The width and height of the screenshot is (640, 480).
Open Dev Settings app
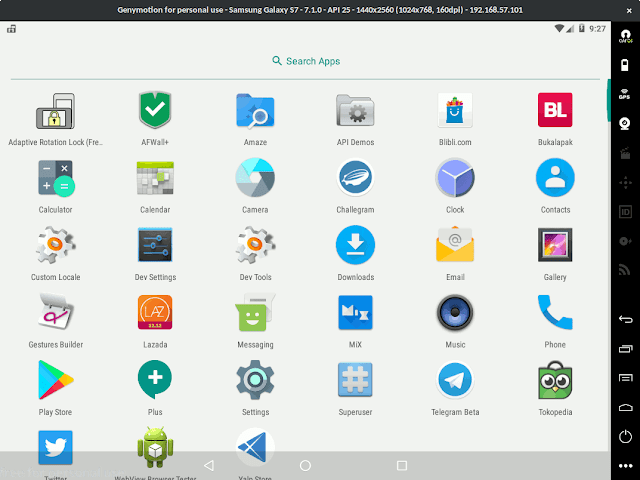click(155, 245)
